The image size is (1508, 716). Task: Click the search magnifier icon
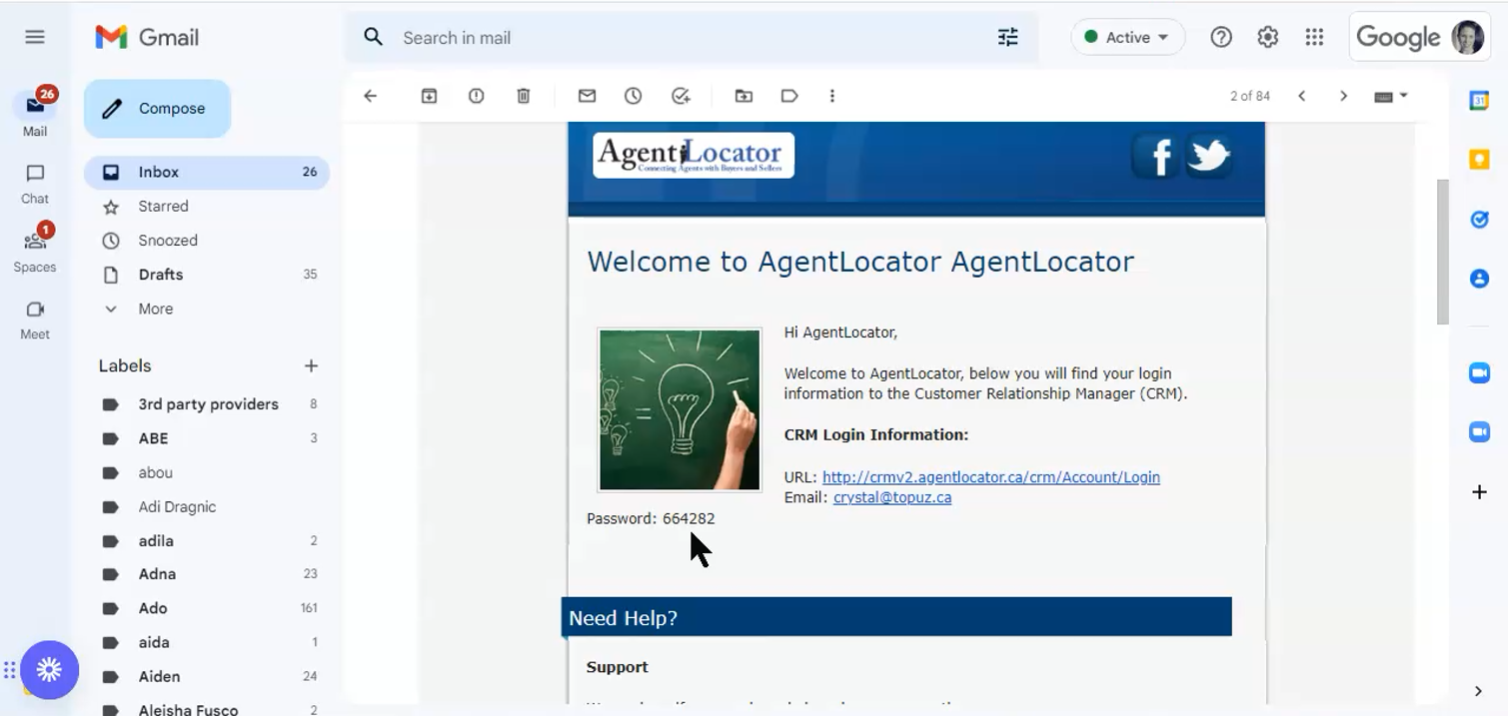[x=373, y=37]
